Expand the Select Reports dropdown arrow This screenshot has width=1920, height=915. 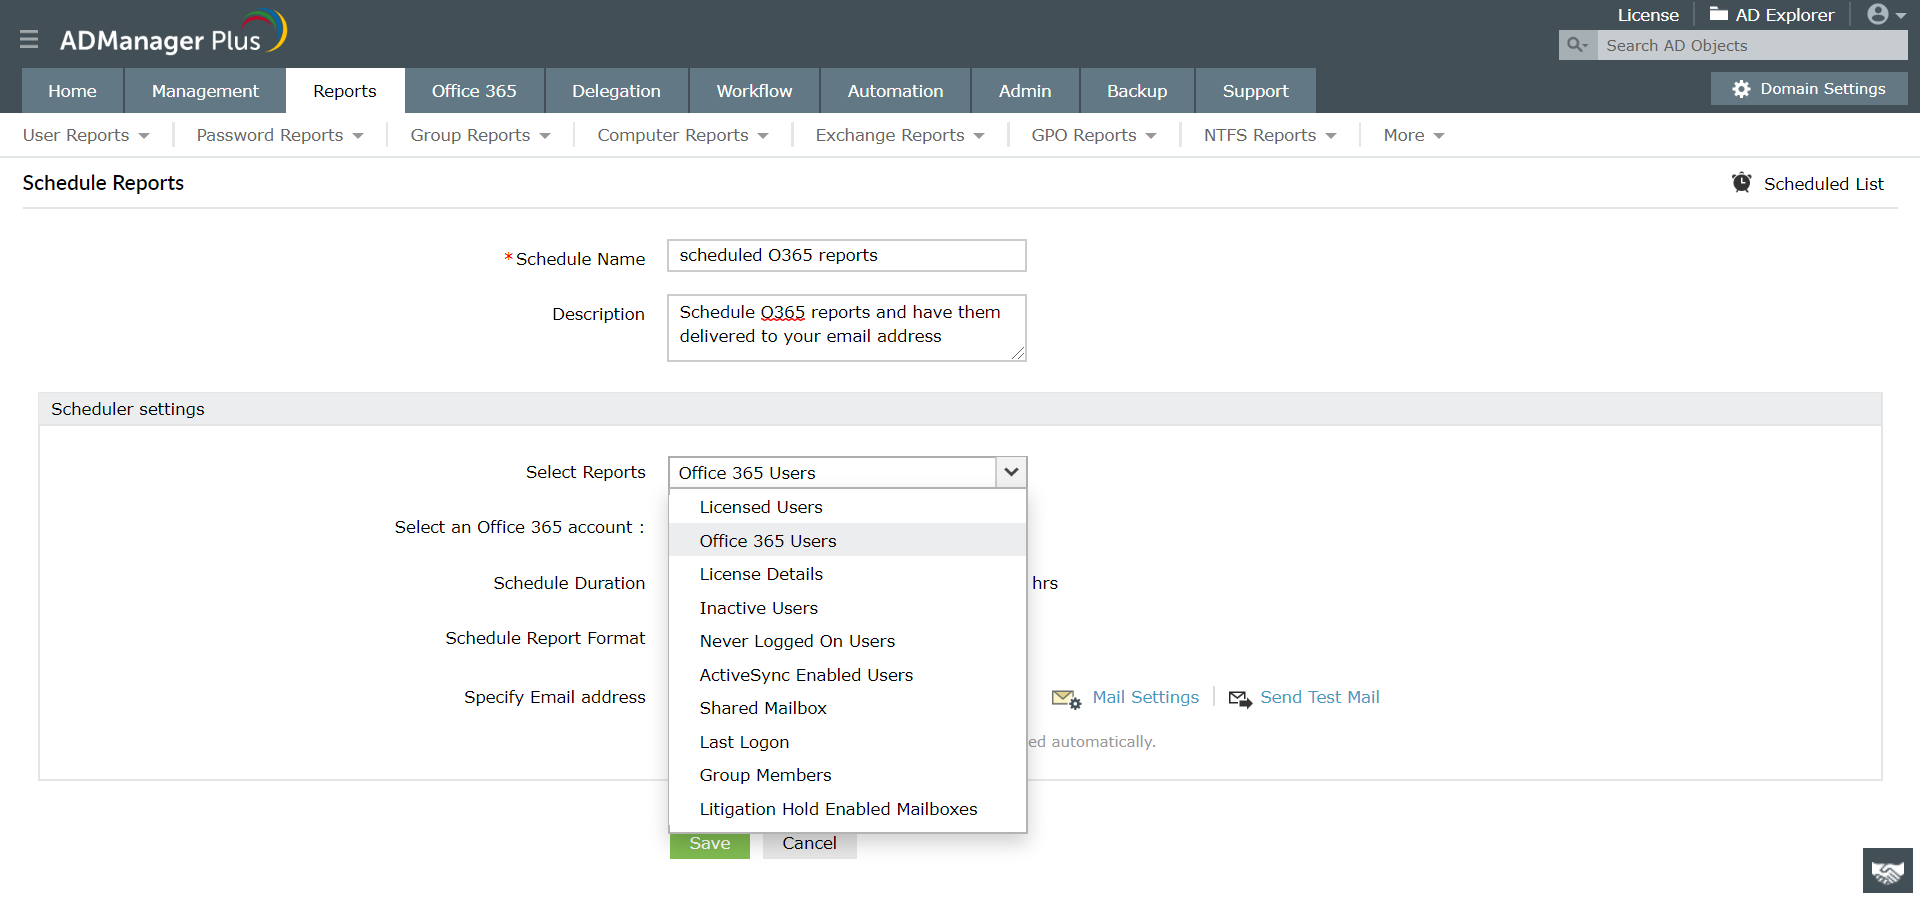pyautogui.click(x=1011, y=473)
